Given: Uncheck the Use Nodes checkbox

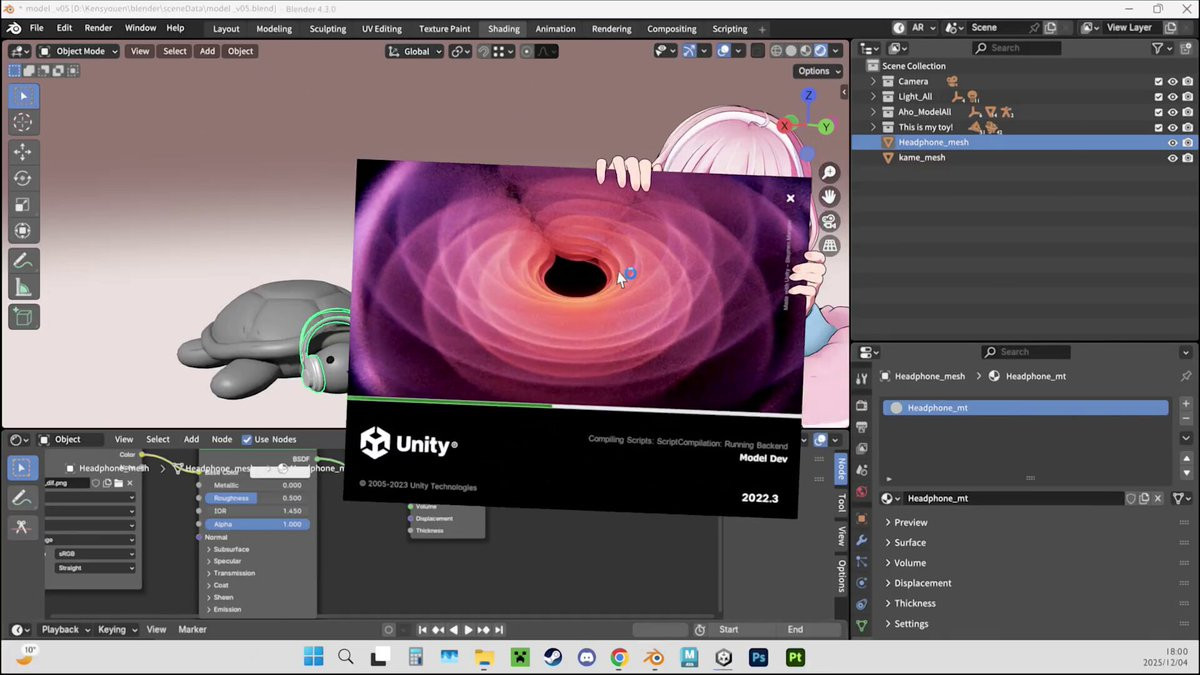Looking at the screenshot, I should 247,439.
